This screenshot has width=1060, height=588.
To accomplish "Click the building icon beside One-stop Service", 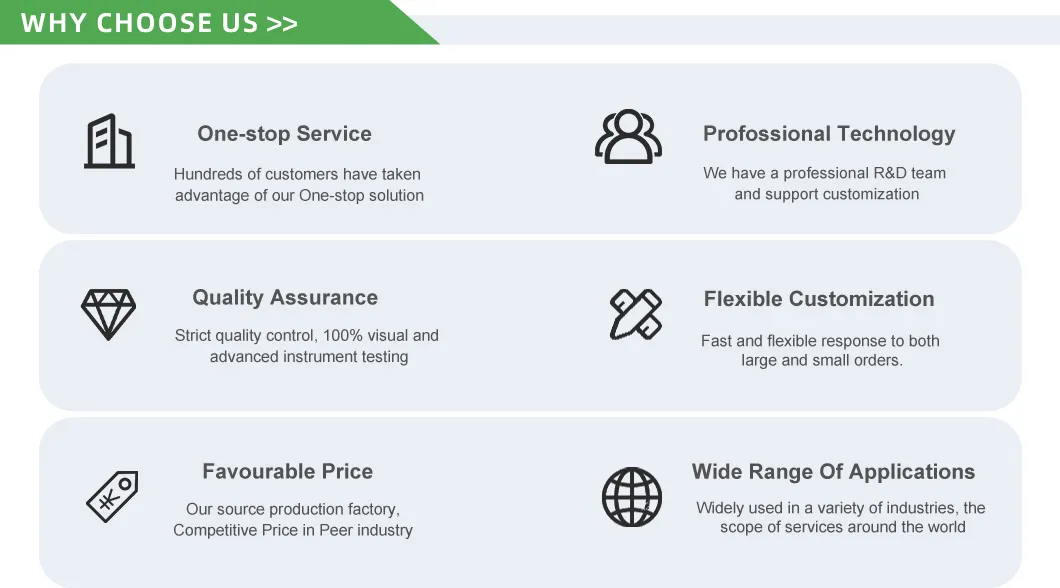I will [109, 141].
